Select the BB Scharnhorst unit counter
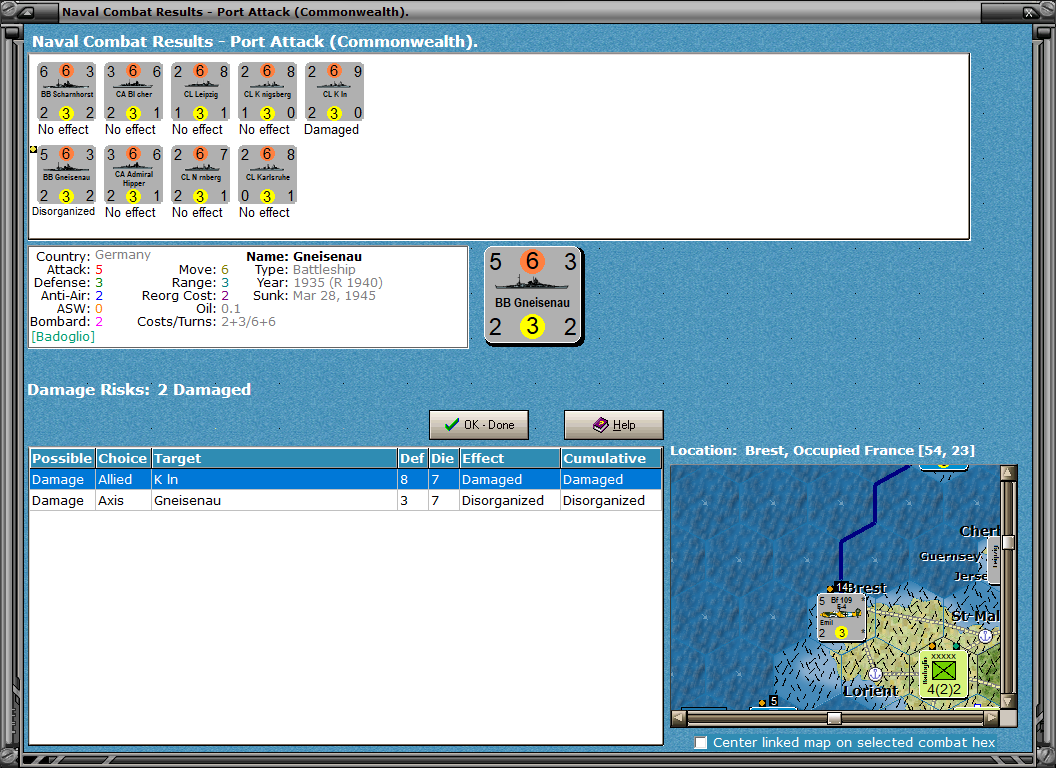 (x=66, y=92)
